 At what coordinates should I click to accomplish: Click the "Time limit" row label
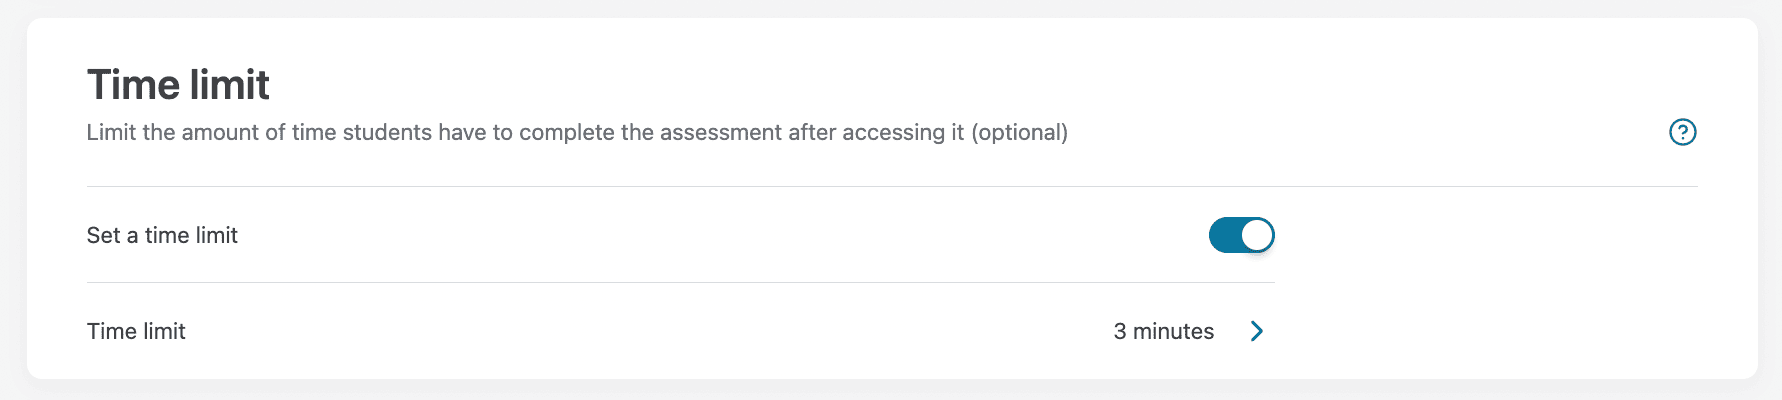point(136,331)
